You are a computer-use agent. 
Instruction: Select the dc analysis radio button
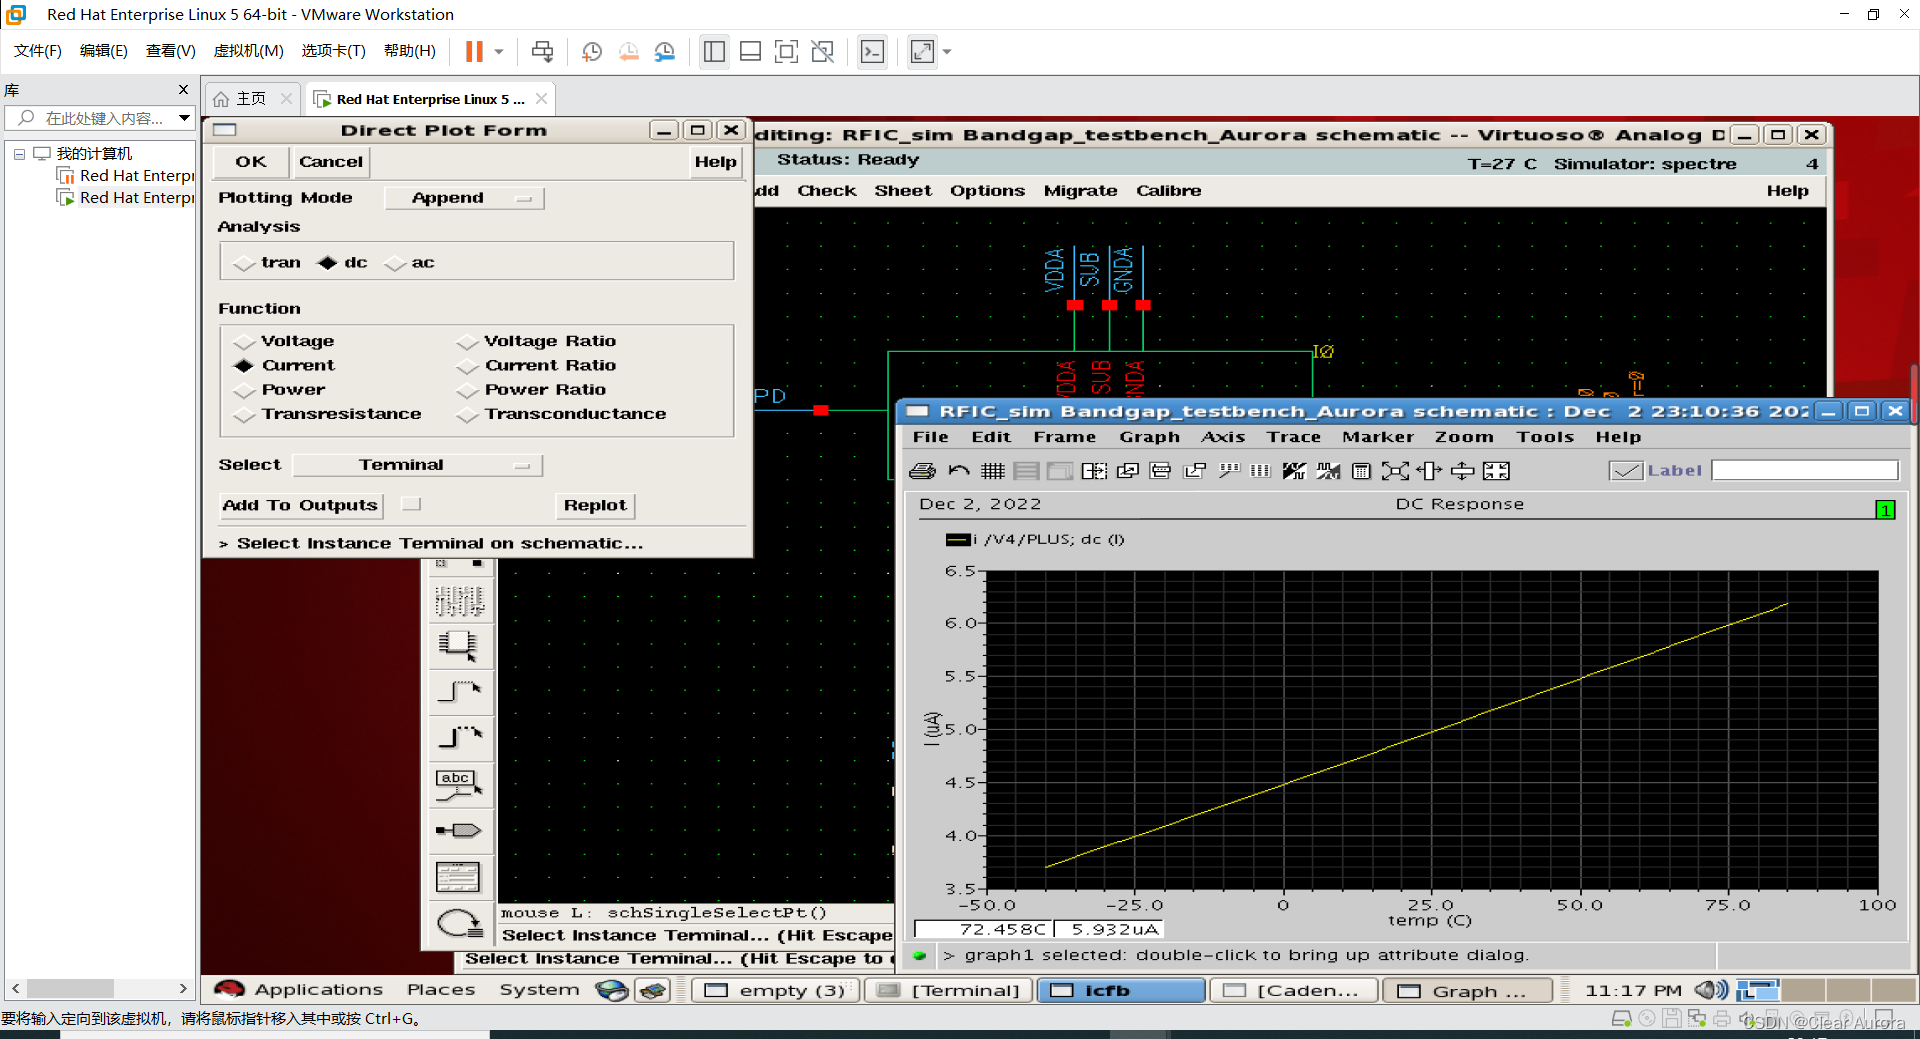pos(327,263)
